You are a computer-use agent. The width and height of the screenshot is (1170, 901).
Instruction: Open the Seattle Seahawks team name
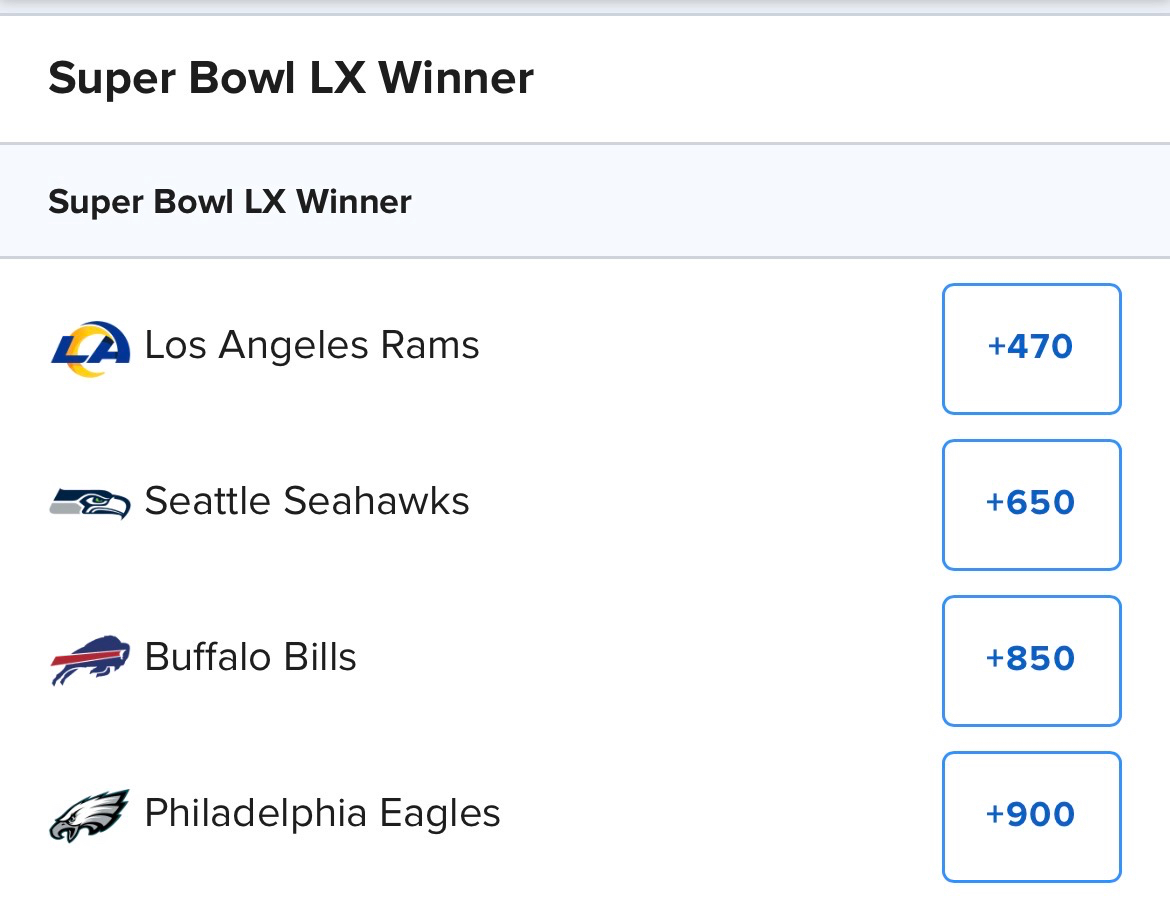pos(307,501)
